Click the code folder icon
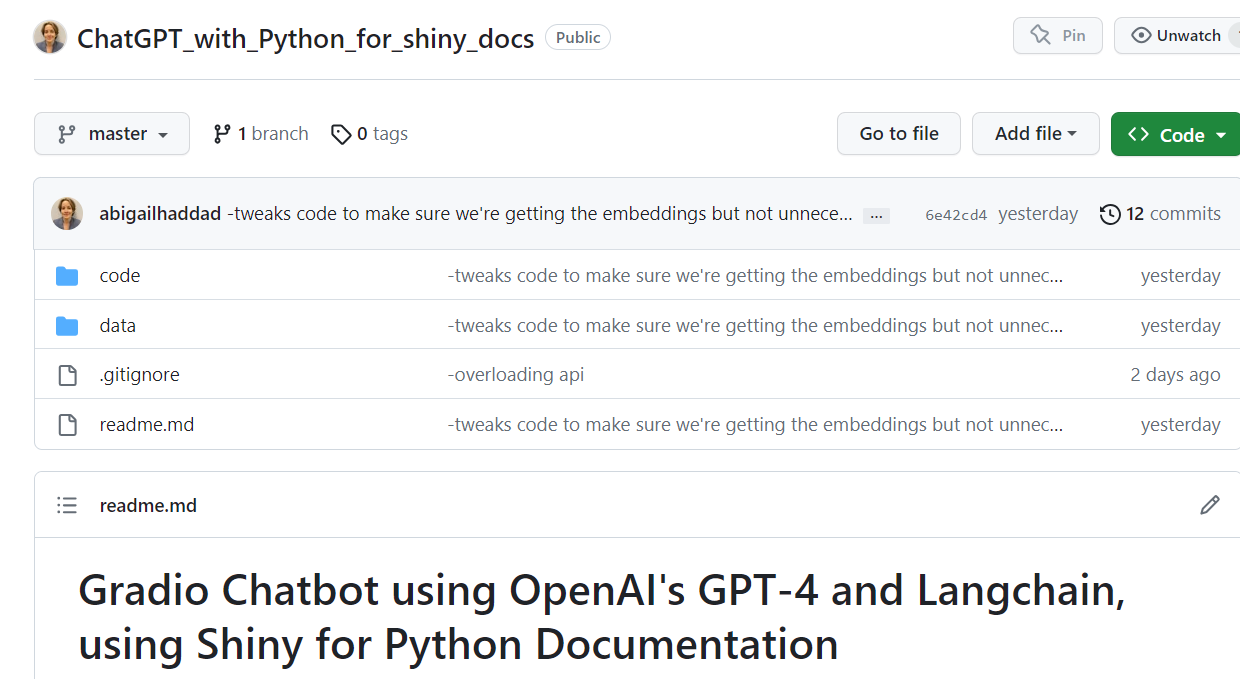 (x=67, y=276)
